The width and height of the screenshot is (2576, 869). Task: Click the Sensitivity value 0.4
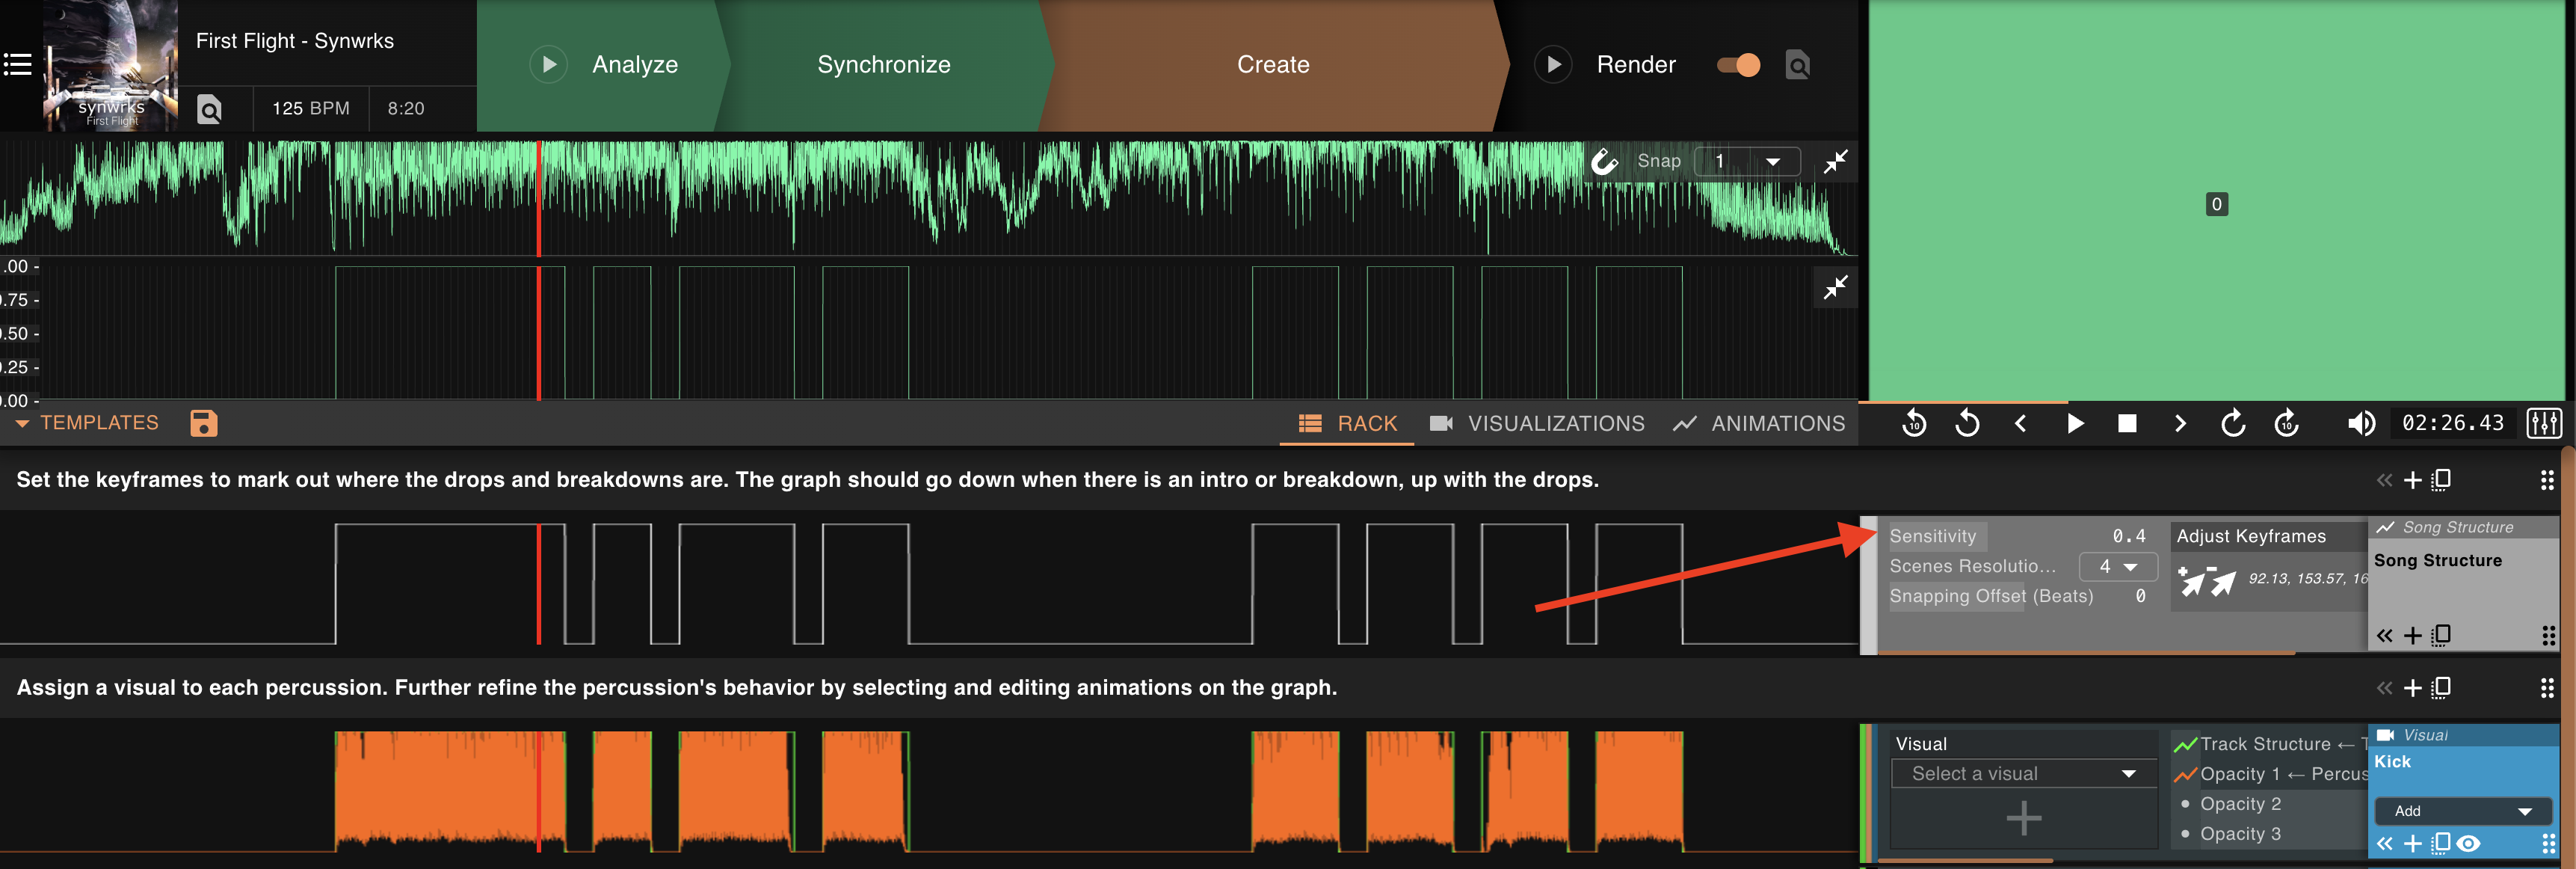click(x=2129, y=537)
